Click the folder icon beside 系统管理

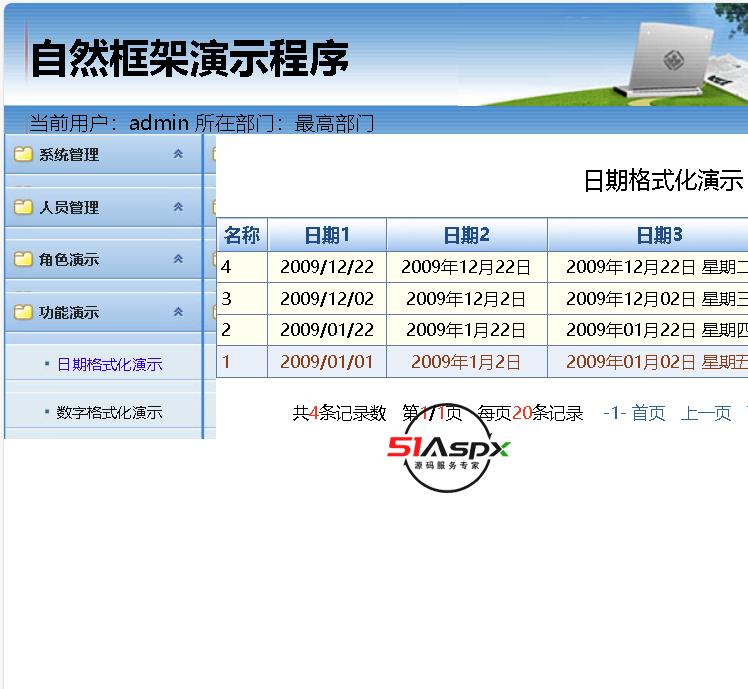[x=23, y=154]
